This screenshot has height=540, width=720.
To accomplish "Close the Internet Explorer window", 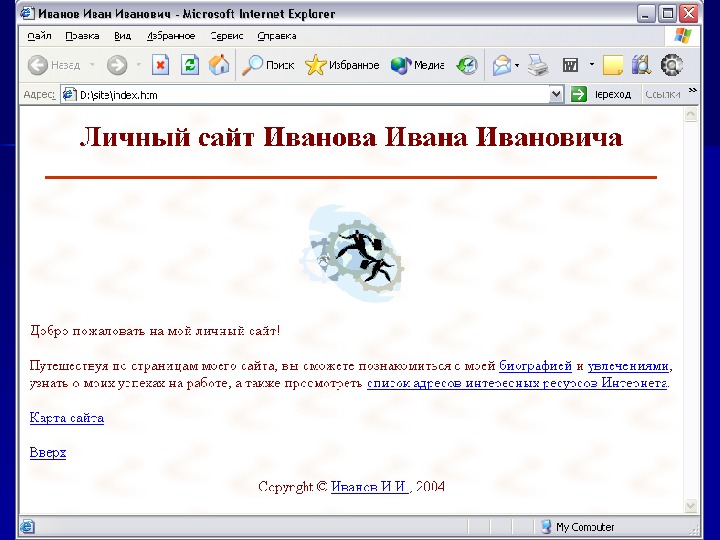I will click(689, 14).
